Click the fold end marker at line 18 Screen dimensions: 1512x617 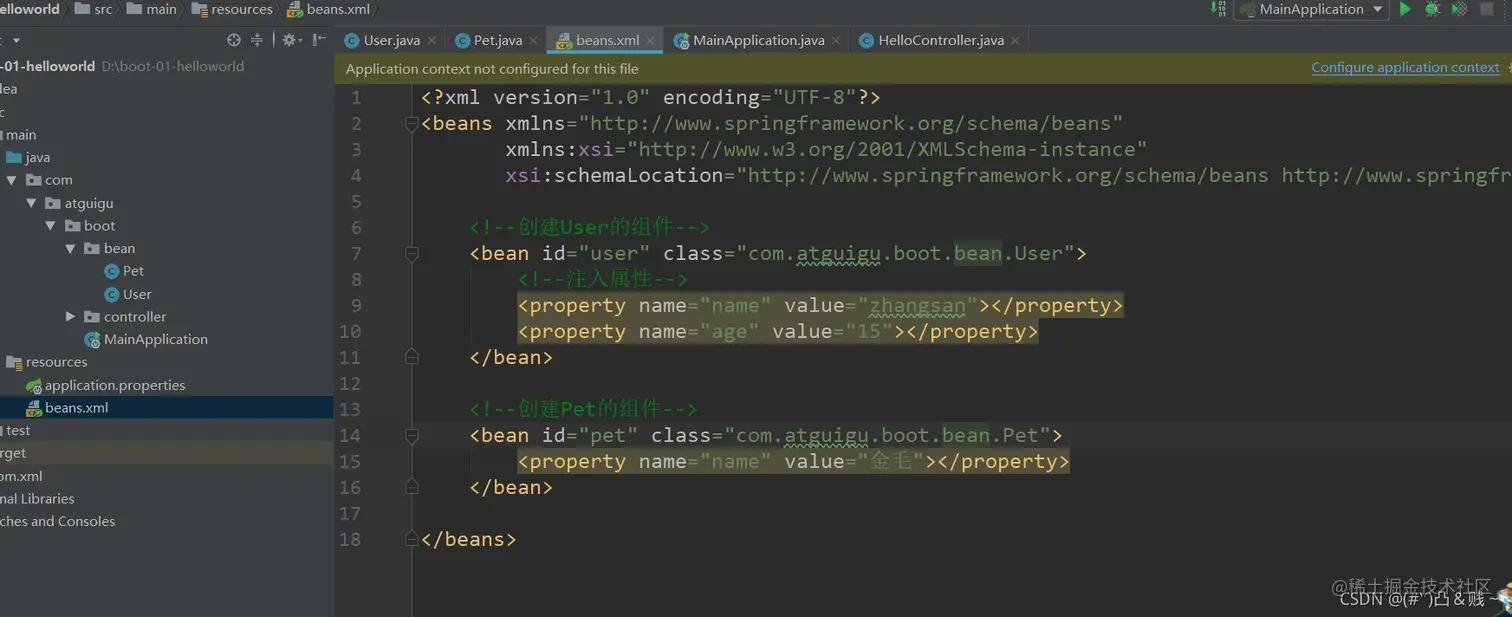(411, 539)
